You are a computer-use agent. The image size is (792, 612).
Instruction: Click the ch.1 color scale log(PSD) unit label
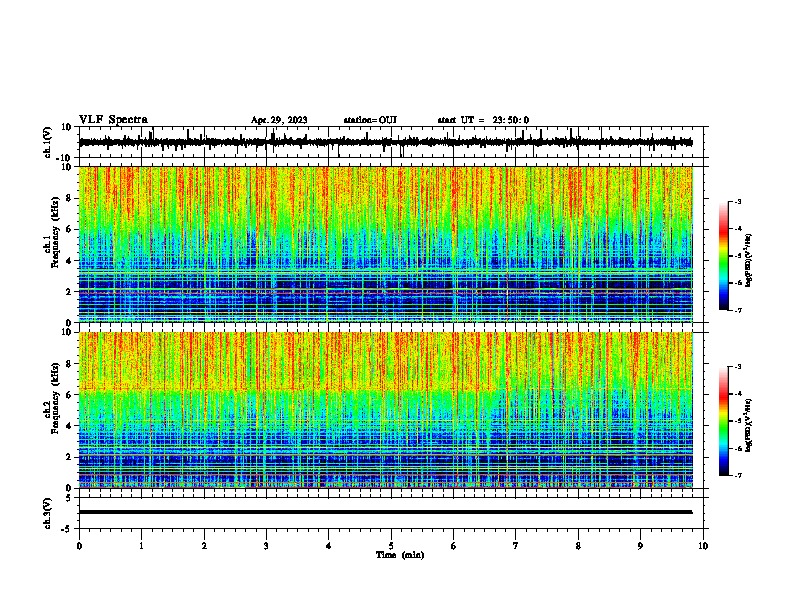pyautogui.click(x=749, y=260)
